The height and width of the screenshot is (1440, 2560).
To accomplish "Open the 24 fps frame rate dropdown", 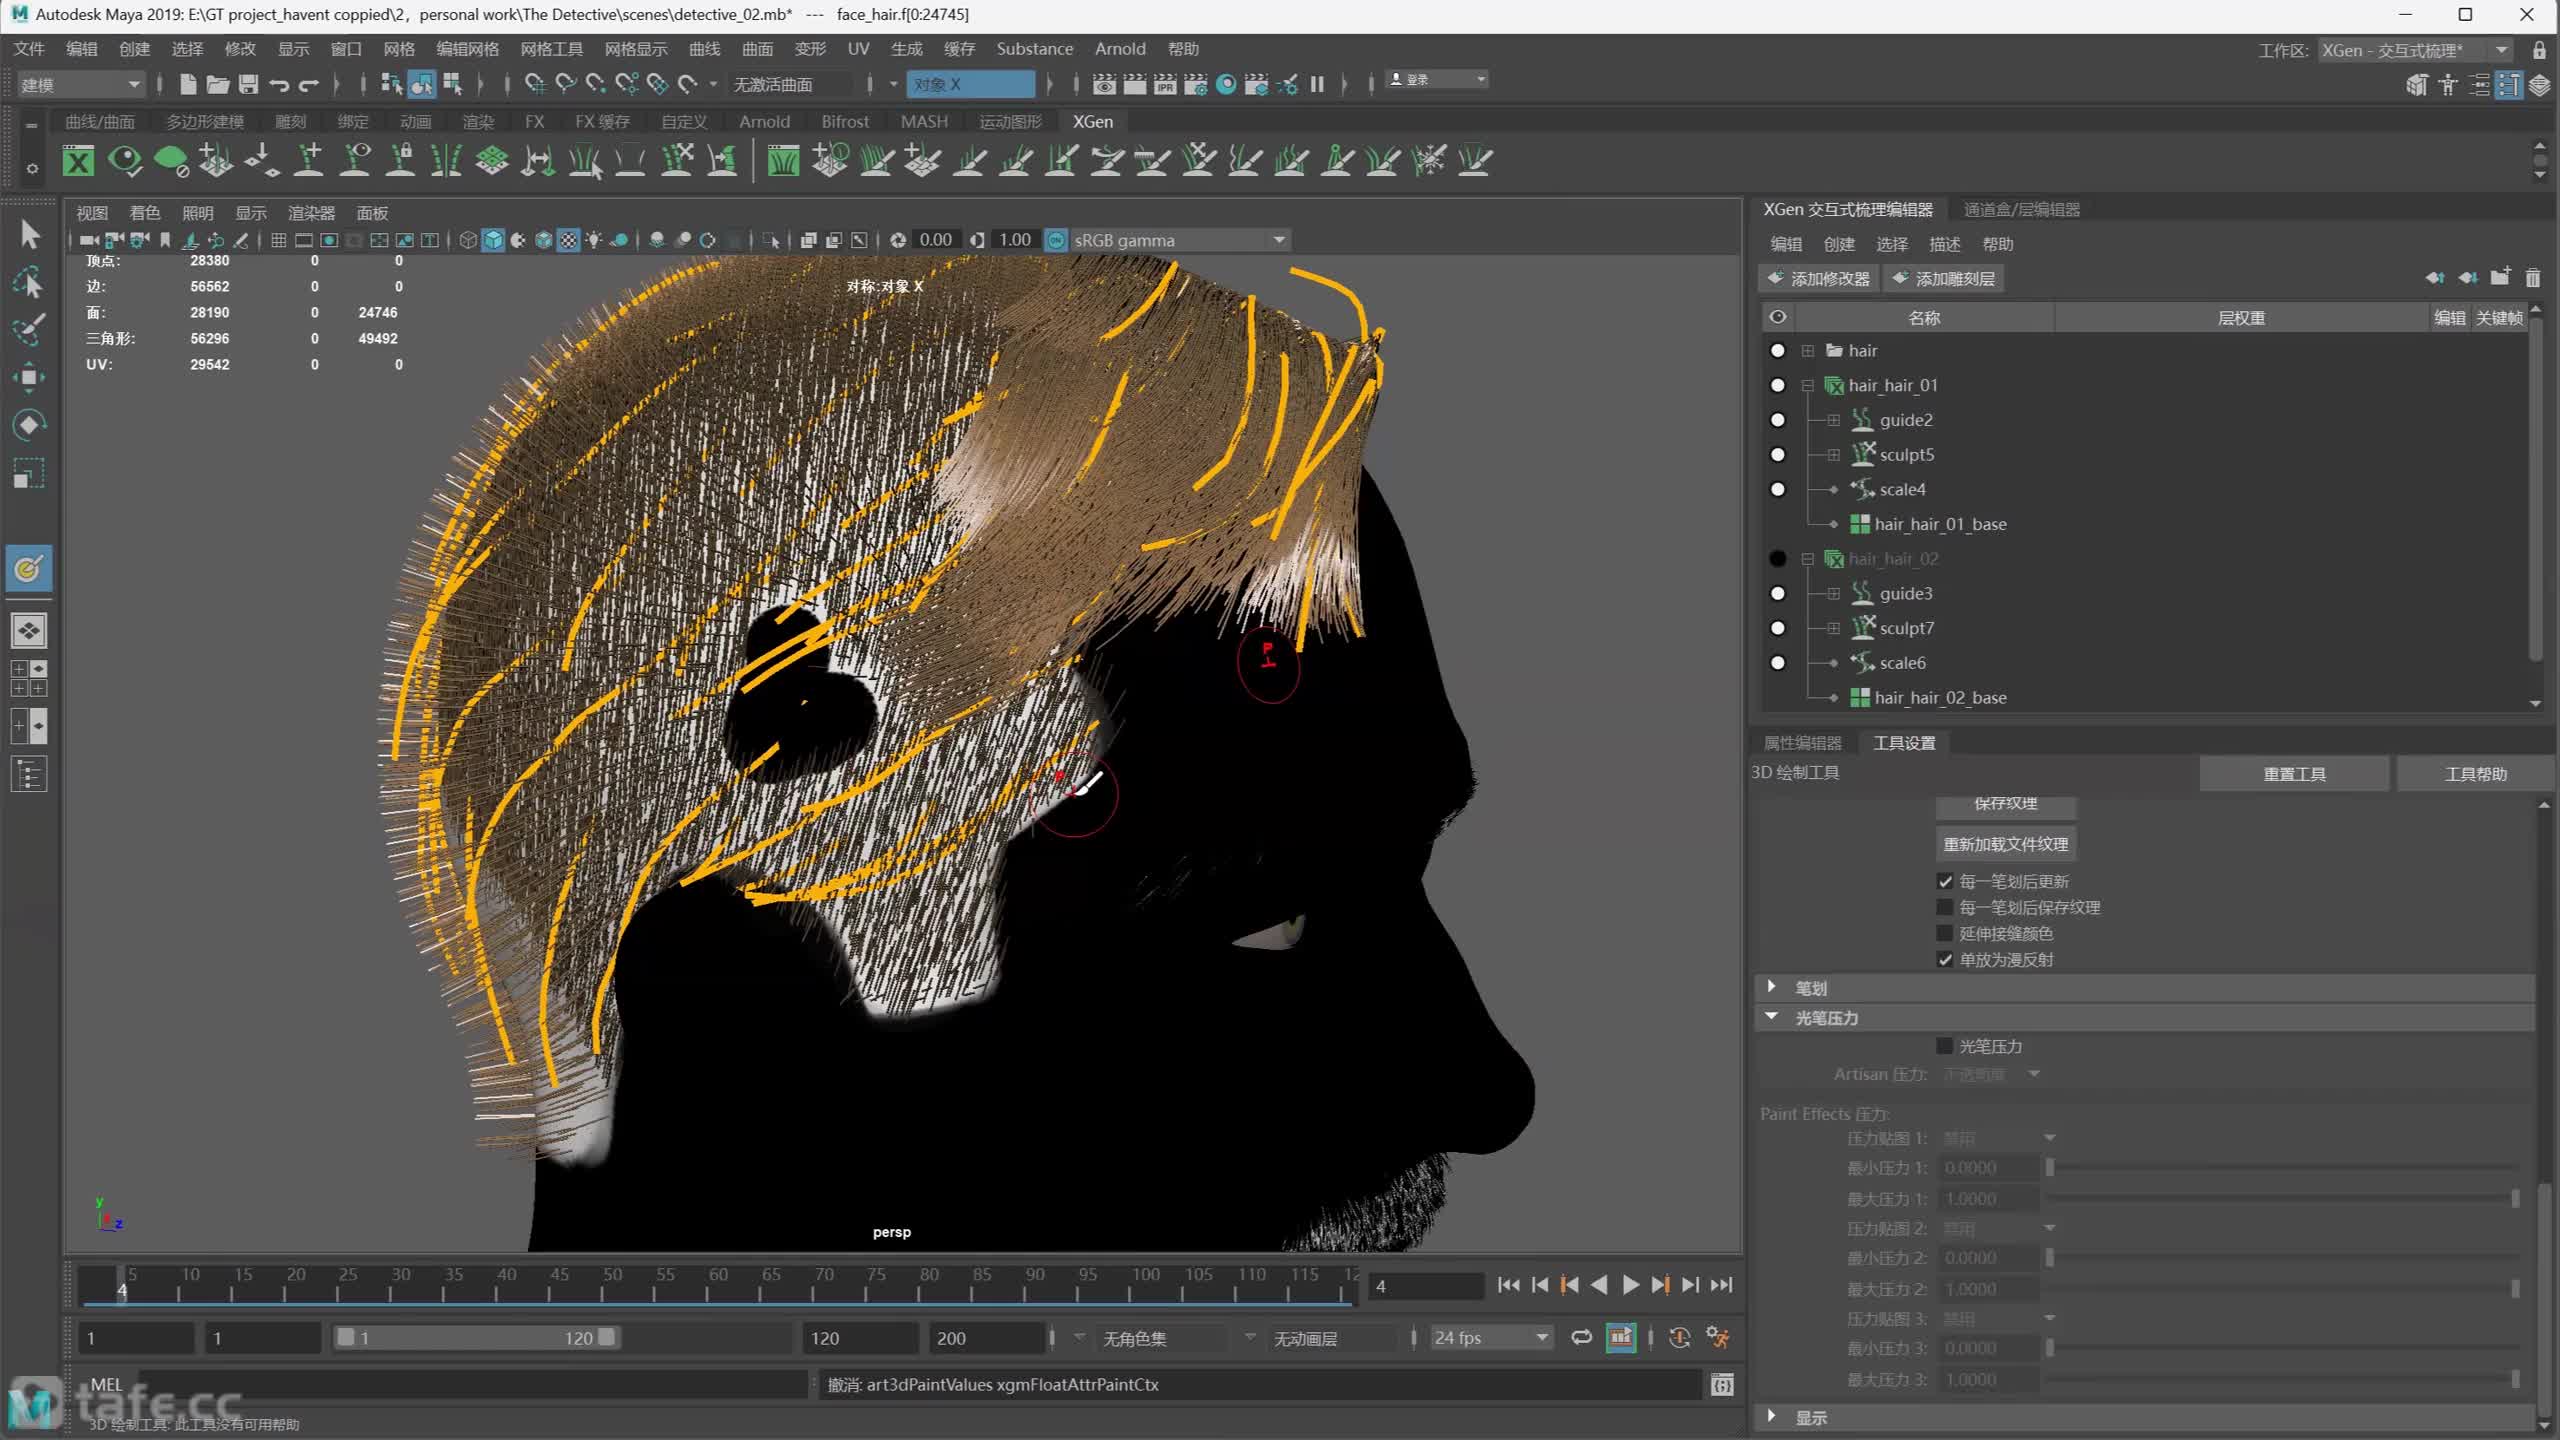I will point(1490,1337).
